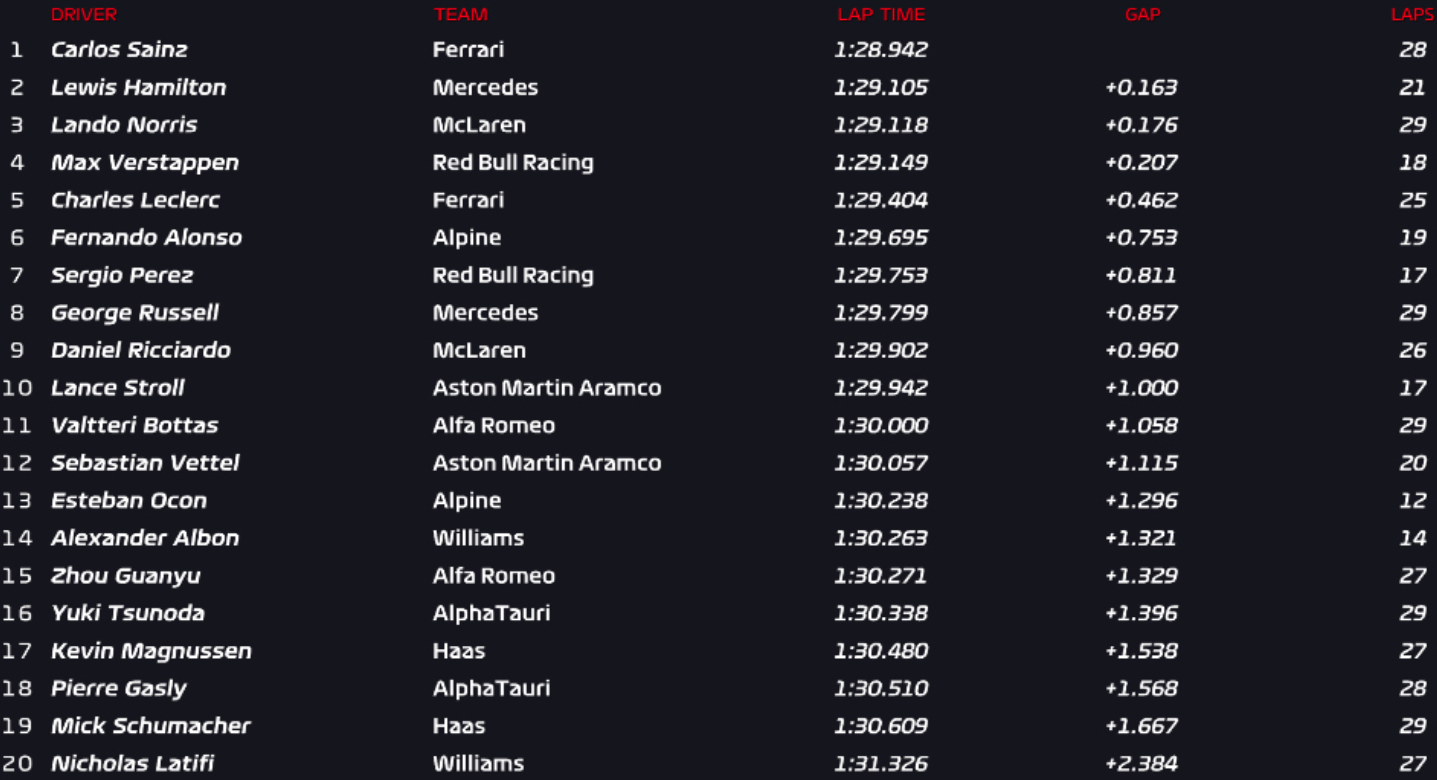The height and width of the screenshot is (780, 1437).
Task: Select Valtteri Bottas lap time 1:30.000
Action: coord(881,425)
